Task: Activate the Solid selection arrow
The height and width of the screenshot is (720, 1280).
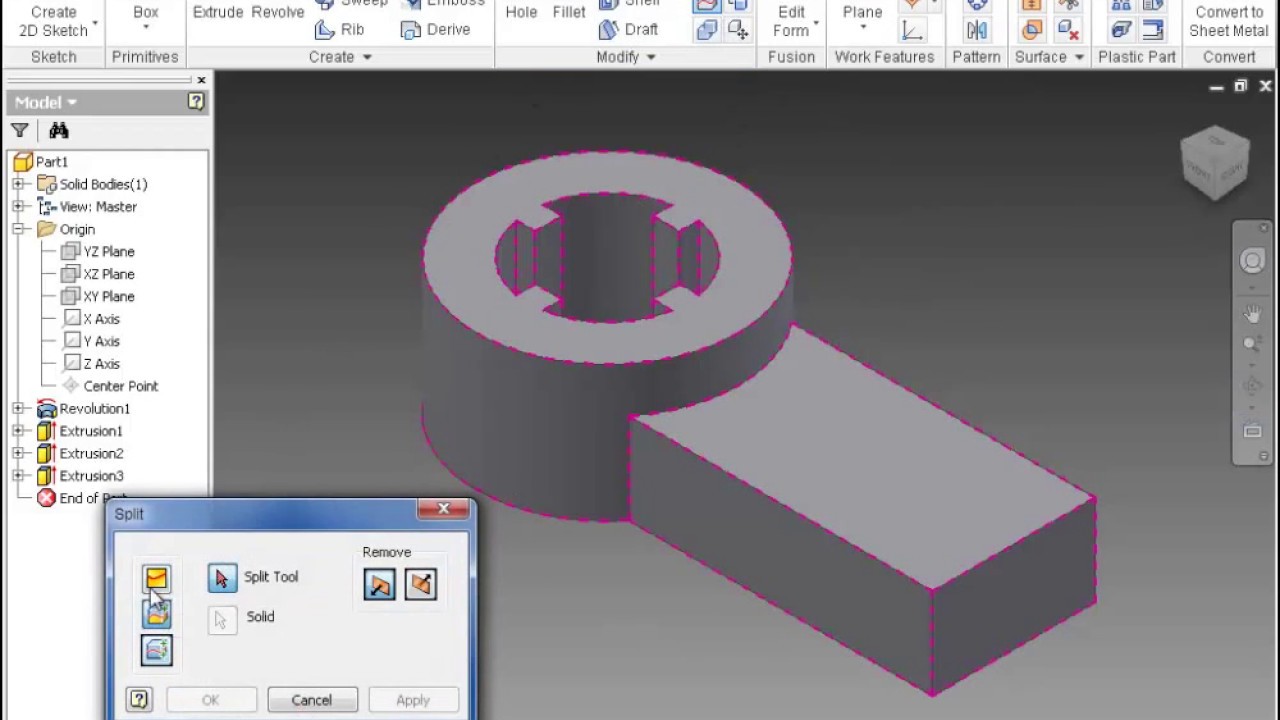Action: [222, 619]
